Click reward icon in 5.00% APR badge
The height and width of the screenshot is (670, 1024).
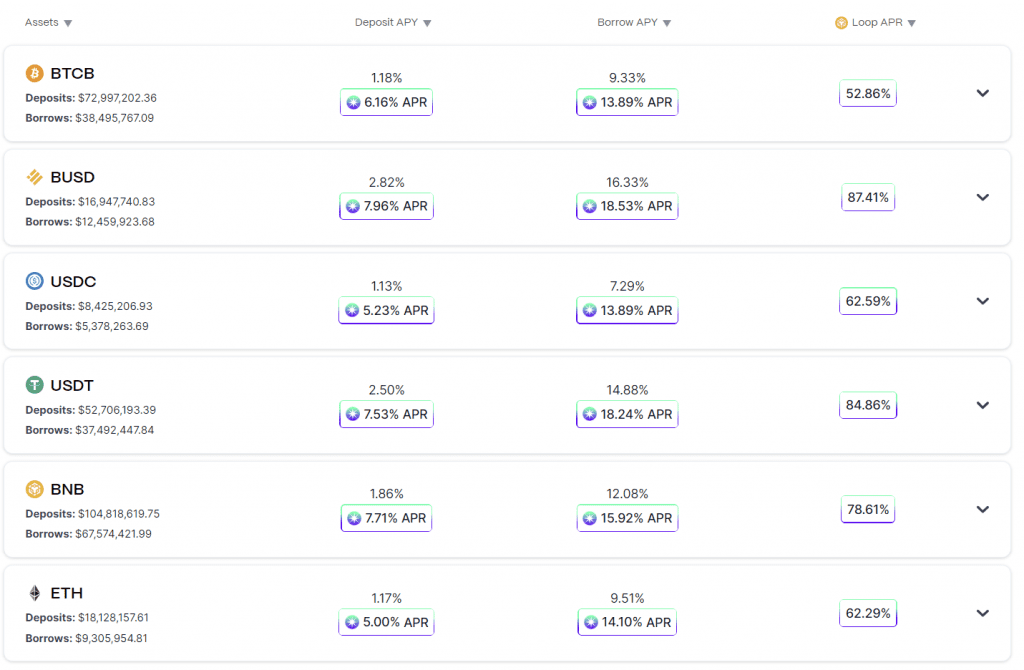click(352, 622)
